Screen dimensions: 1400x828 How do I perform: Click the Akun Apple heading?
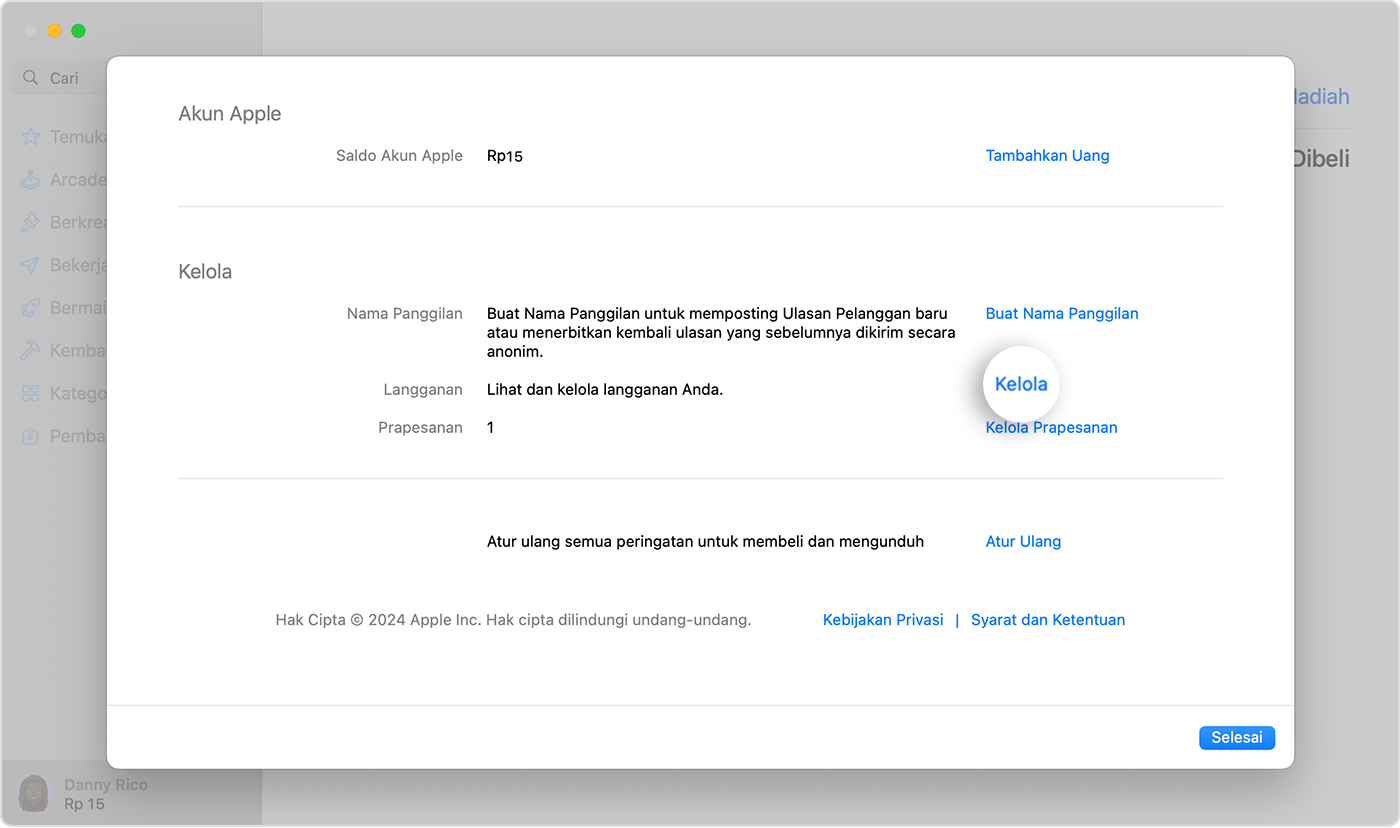tap(230, 114)
